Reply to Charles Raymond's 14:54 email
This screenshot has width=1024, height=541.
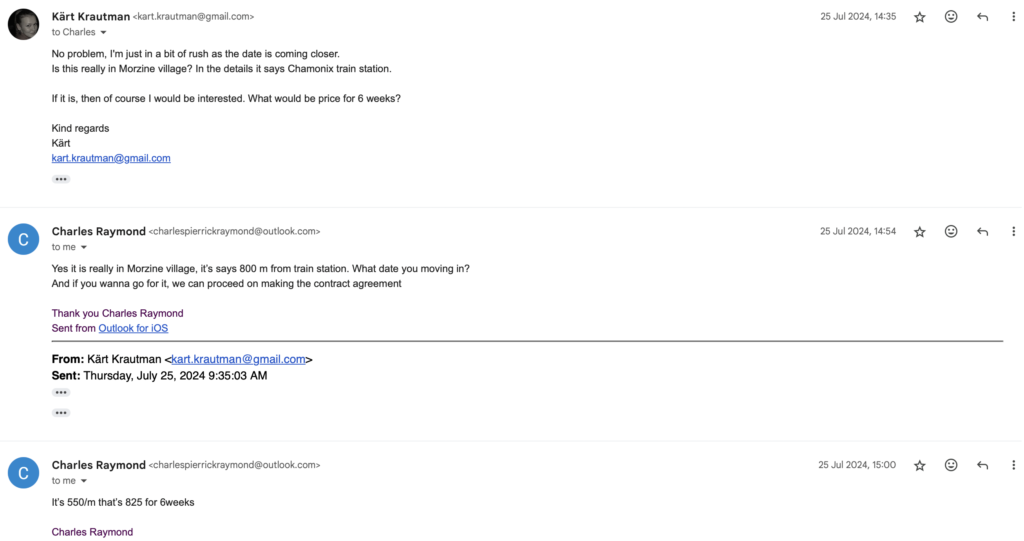coord(982,231)
